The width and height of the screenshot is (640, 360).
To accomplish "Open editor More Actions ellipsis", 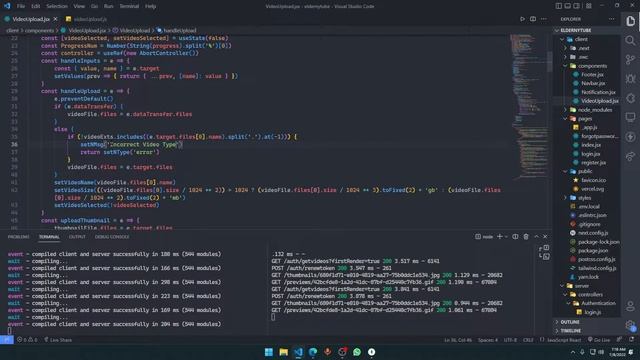I will [544, 19].
